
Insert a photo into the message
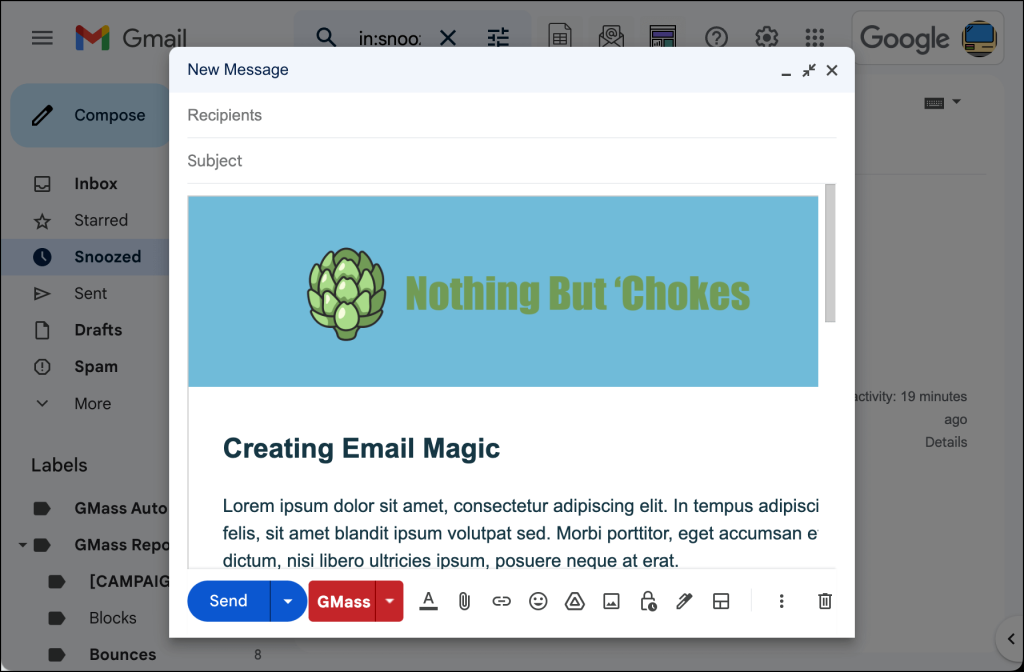click(611, 601)
